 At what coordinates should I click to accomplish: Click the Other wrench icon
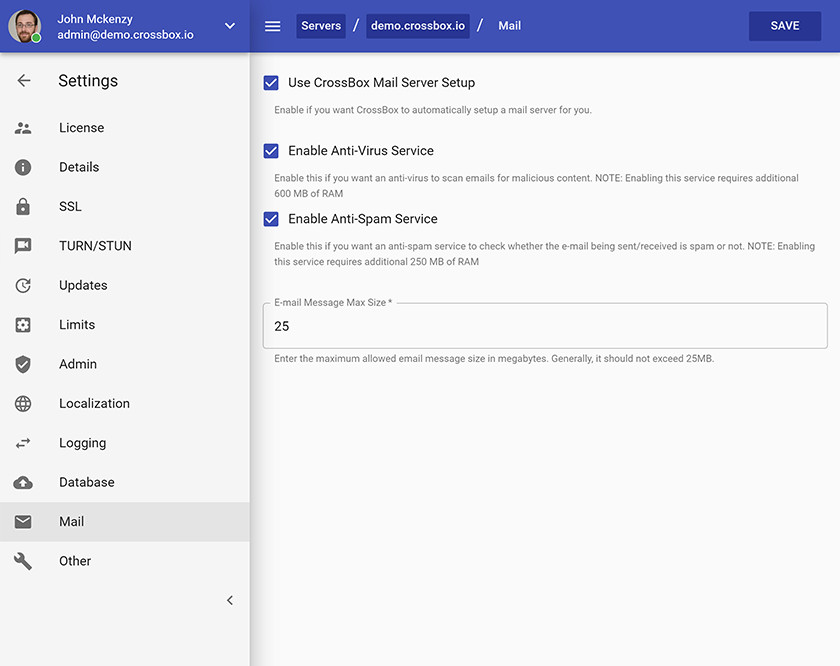coord(23,562)
